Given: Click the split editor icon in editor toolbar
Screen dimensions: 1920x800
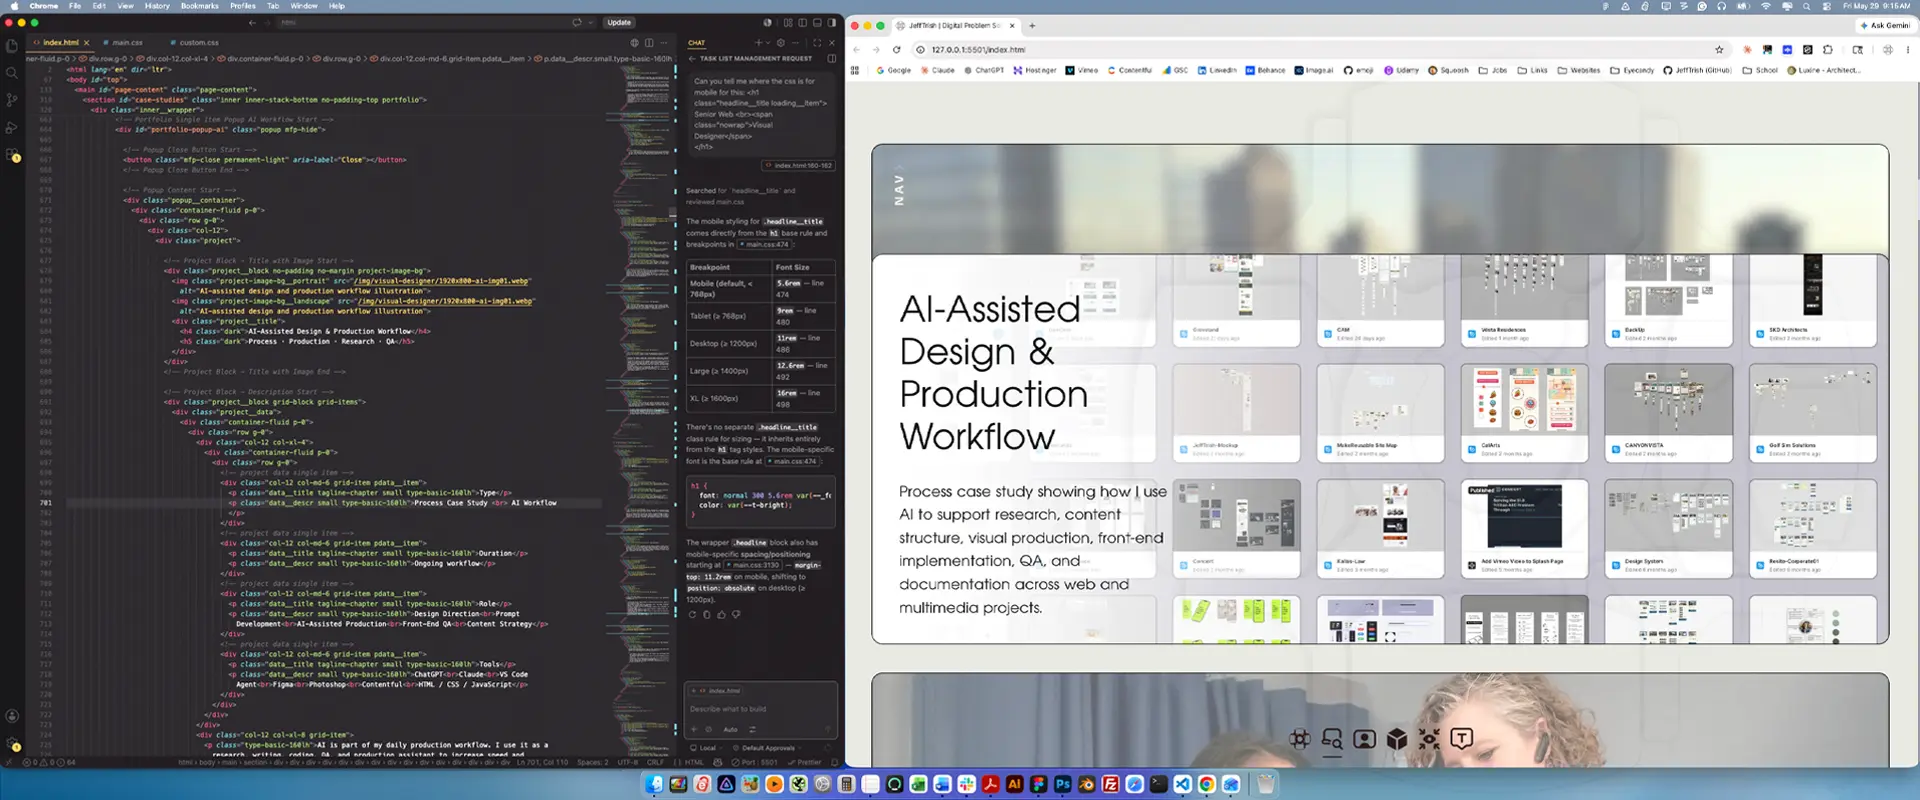Looking at the screenshot, I should (x=649, y=43).
